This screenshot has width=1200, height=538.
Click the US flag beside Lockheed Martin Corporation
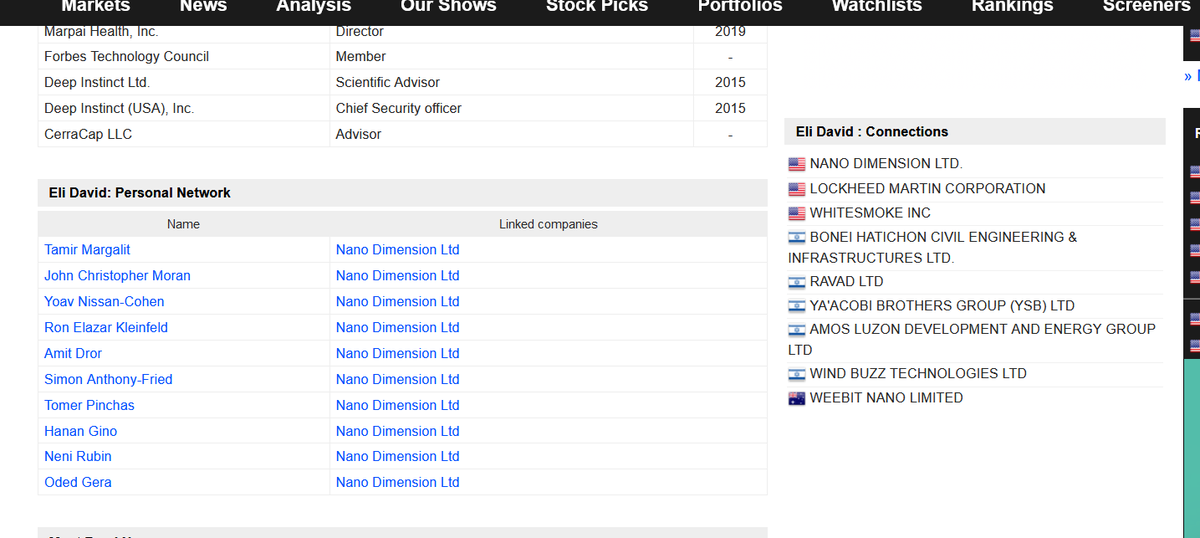point(797,189)
